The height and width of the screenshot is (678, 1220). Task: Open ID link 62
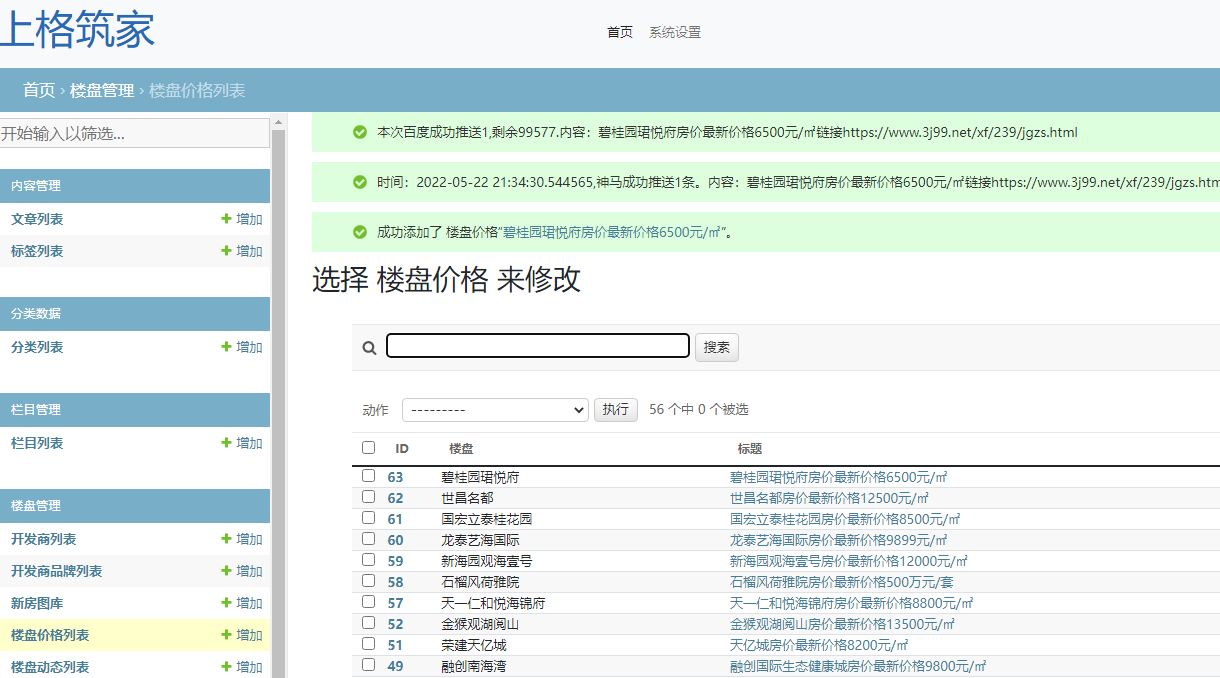[x=396, y=498]
